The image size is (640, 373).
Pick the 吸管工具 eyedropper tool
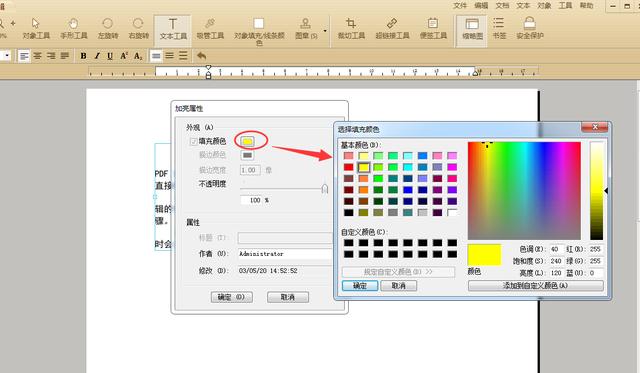pos(210,29)
